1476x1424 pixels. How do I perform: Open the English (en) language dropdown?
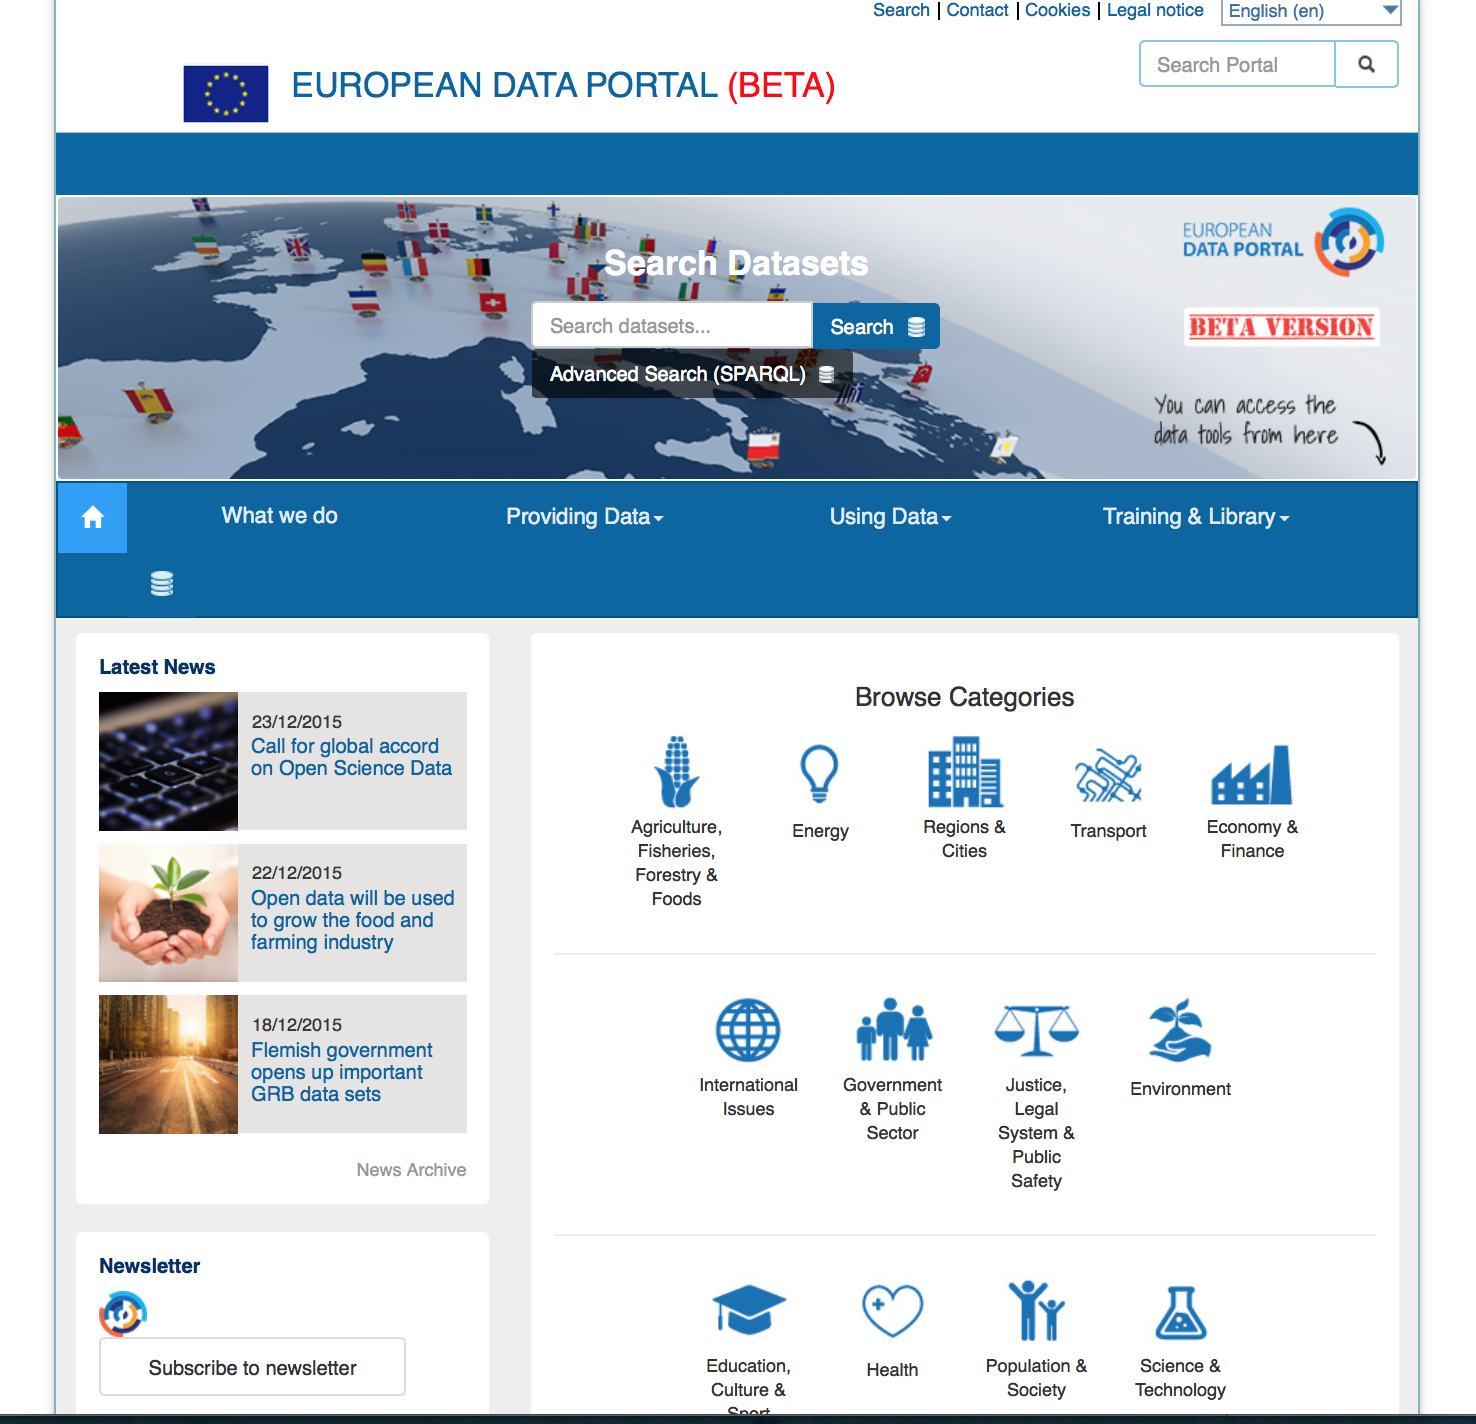(1311, 11)
